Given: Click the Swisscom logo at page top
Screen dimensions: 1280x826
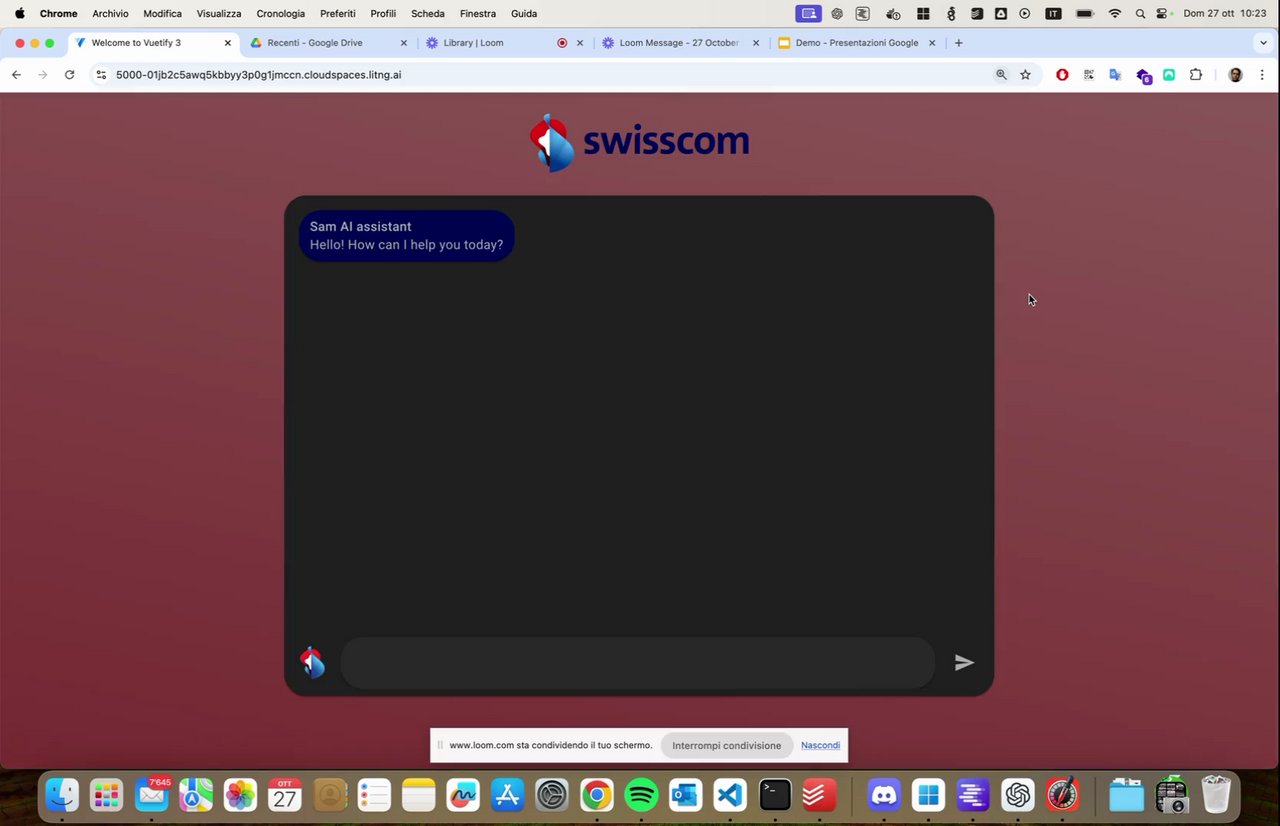Looking at the screenshot, I should pos(639,142).
